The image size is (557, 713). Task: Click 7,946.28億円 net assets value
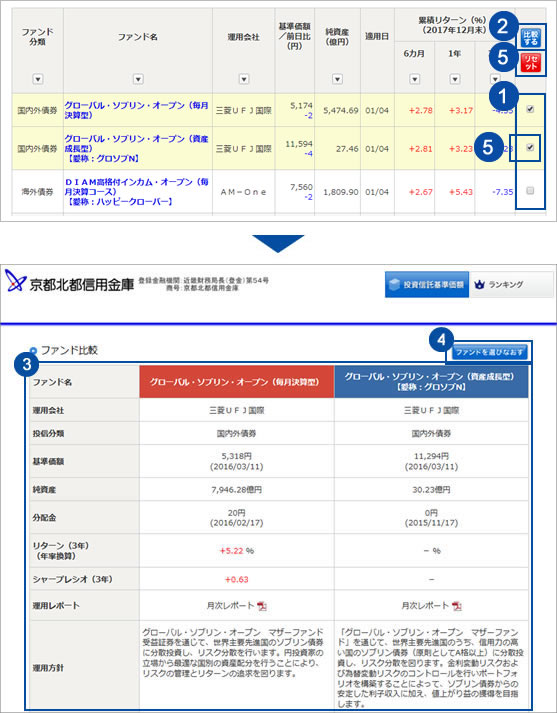[236, 490]
